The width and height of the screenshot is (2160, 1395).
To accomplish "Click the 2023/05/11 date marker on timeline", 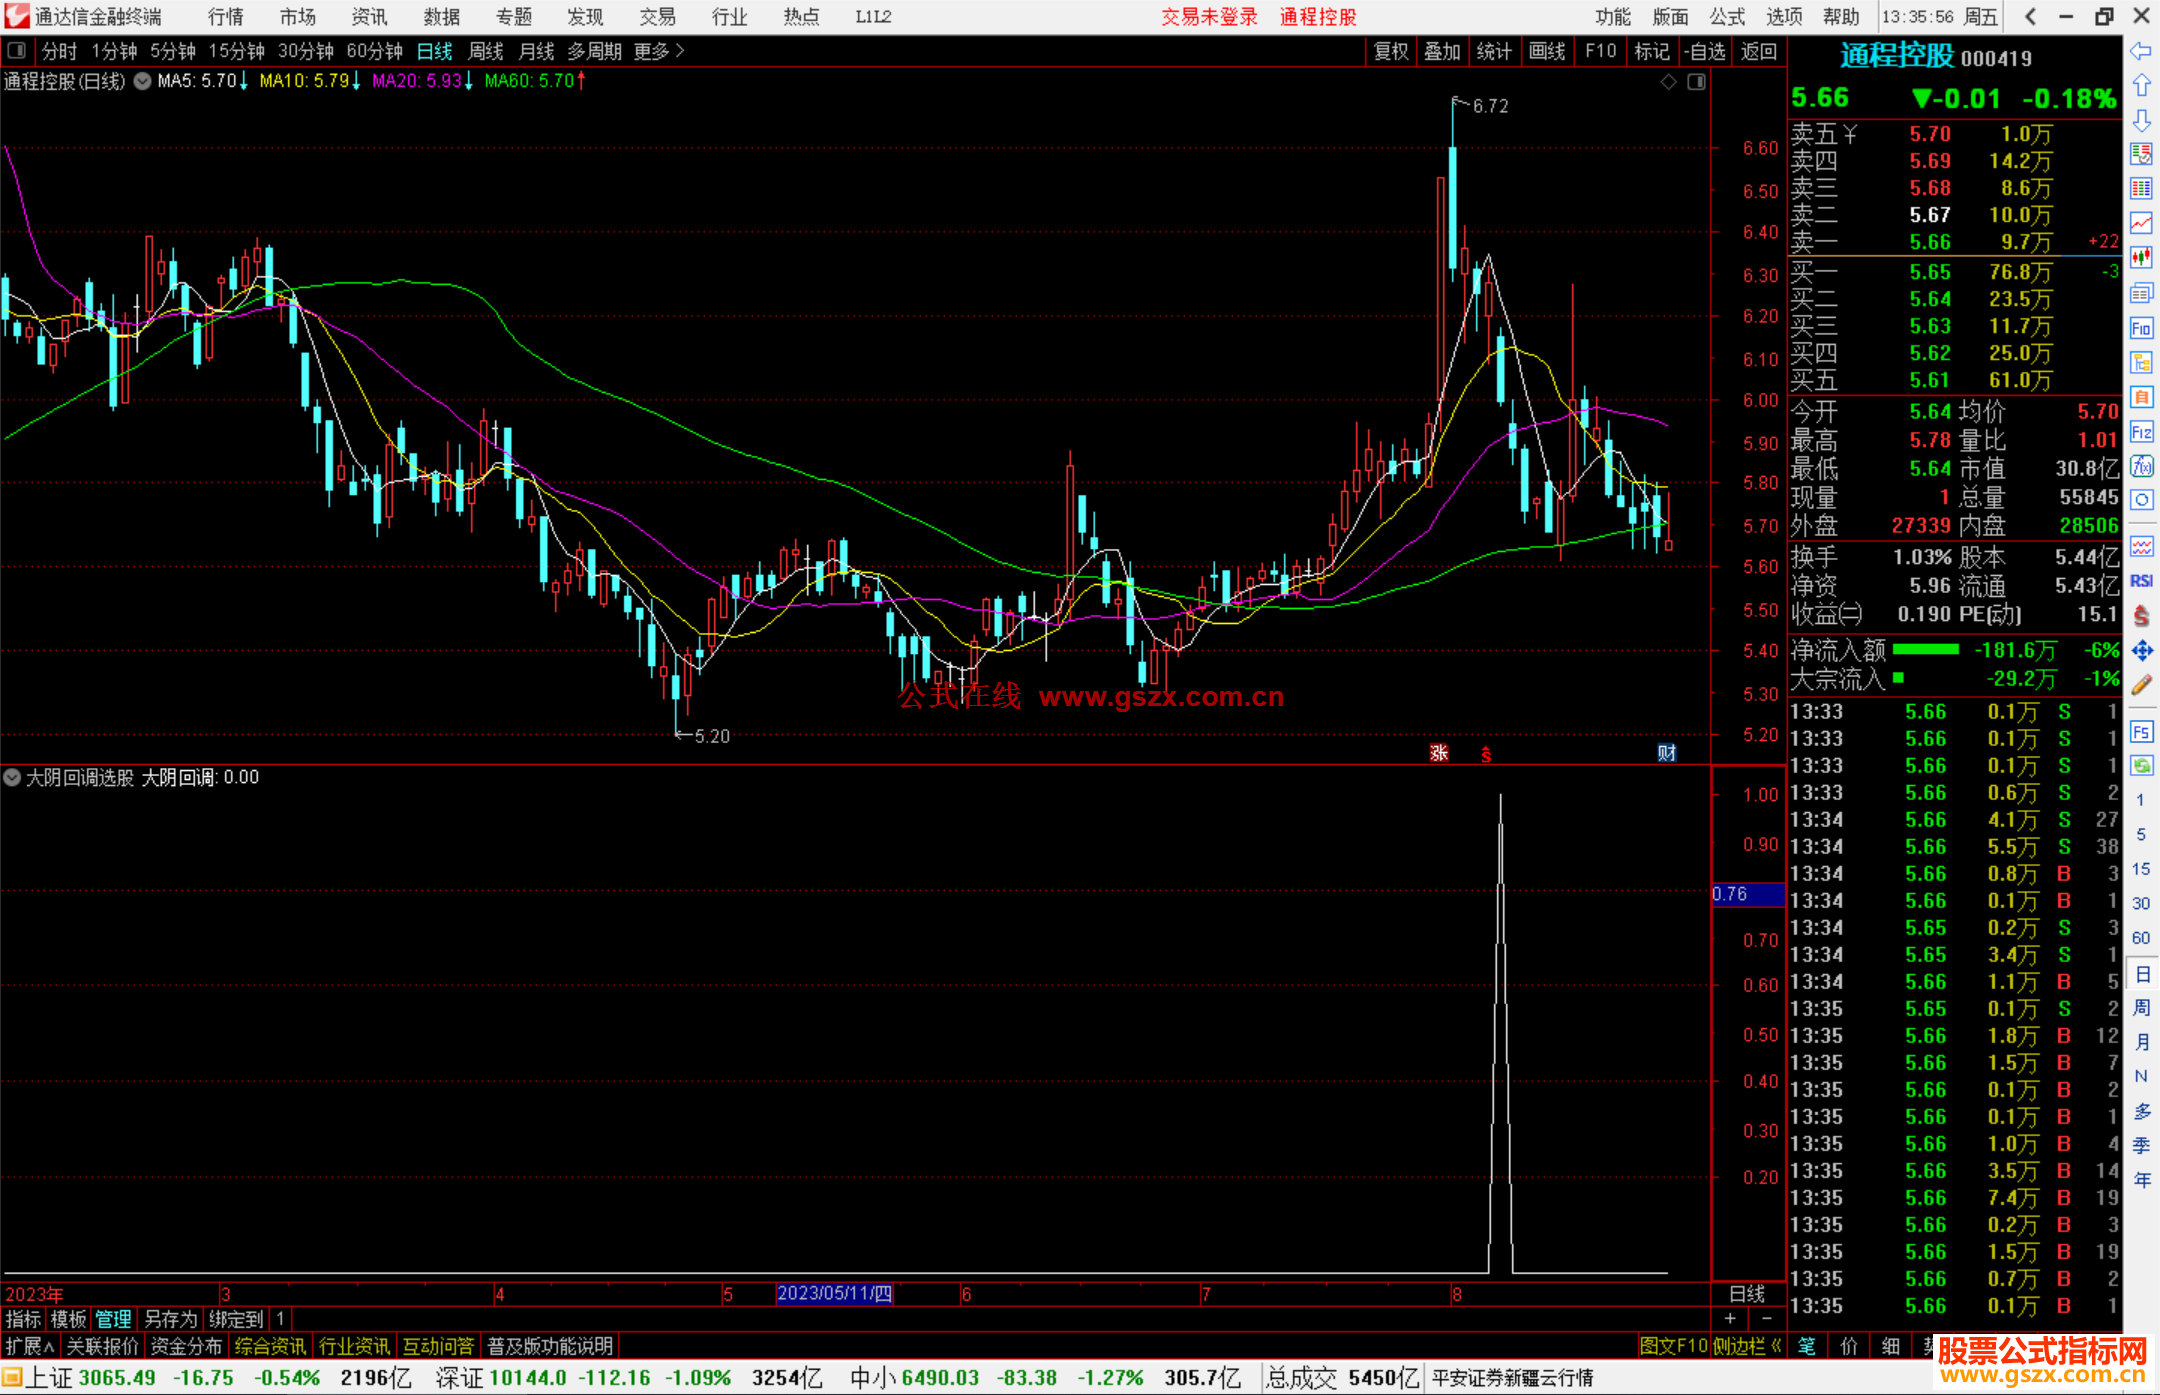I will click(x=834, y=1293).
